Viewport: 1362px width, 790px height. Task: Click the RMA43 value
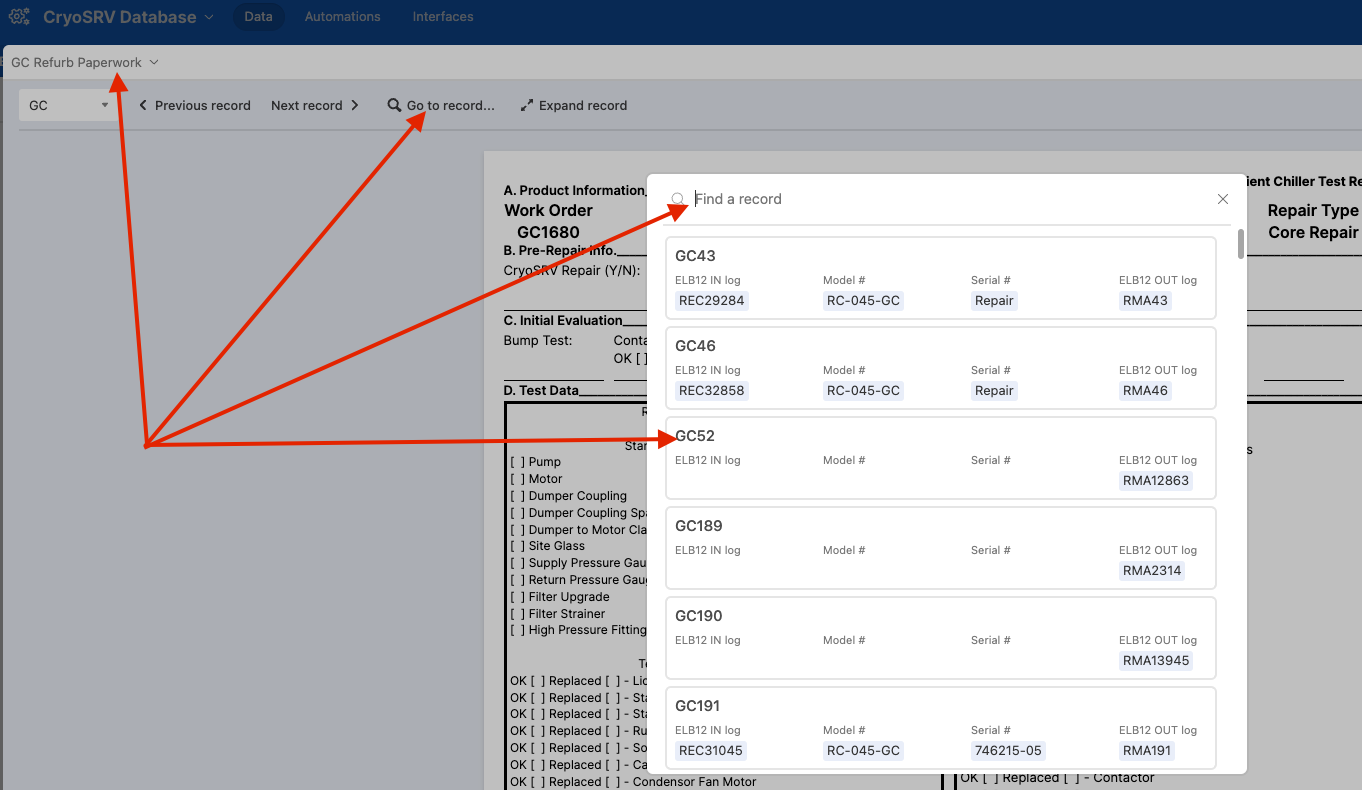point(1145,300)
